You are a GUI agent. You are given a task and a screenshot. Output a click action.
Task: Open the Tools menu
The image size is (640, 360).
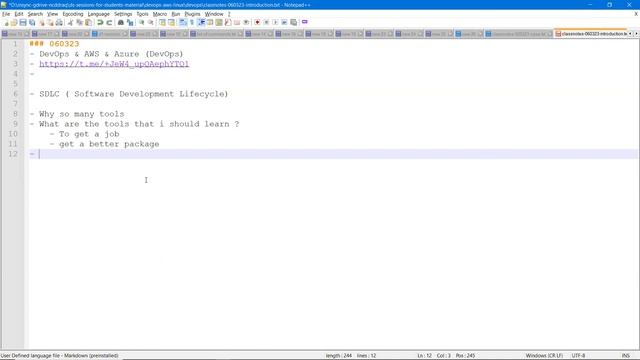[x=142, y=14]
